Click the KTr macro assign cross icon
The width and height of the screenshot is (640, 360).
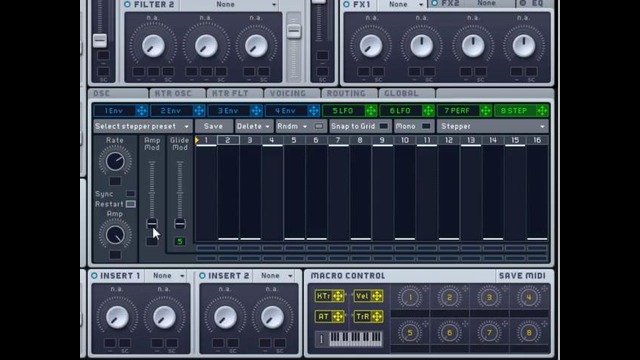pyautogui.click(x=338, y=296)
